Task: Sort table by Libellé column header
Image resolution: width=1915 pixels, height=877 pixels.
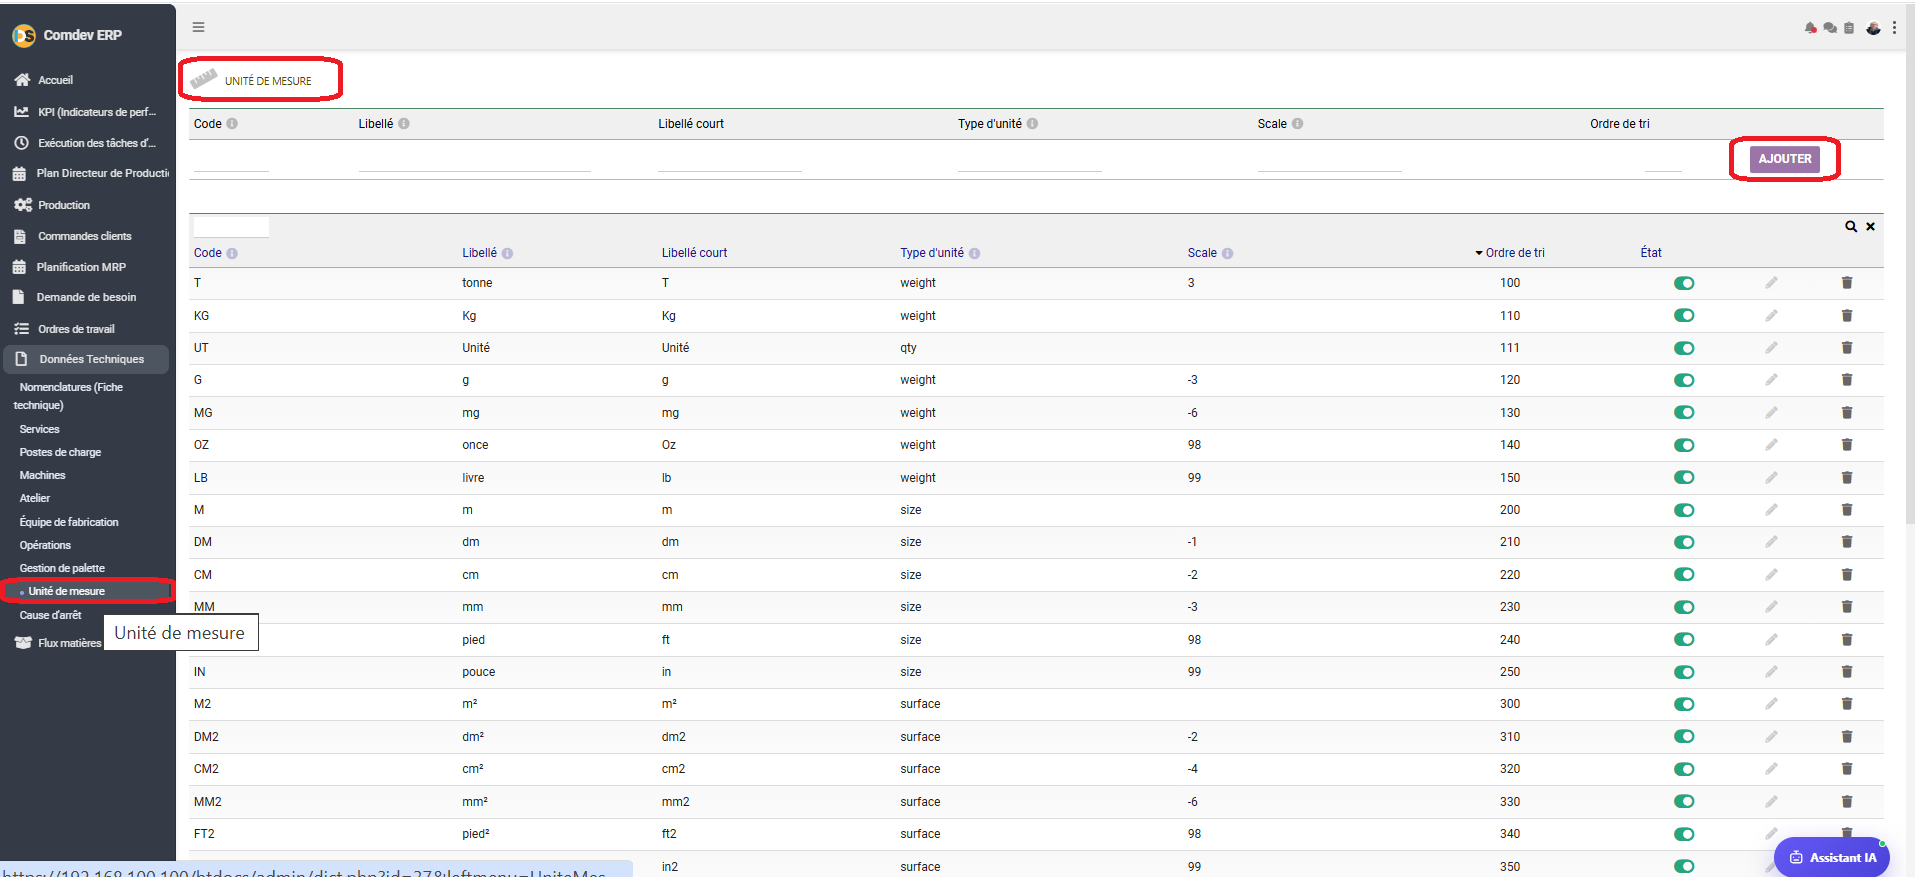Action: point(479,253)
